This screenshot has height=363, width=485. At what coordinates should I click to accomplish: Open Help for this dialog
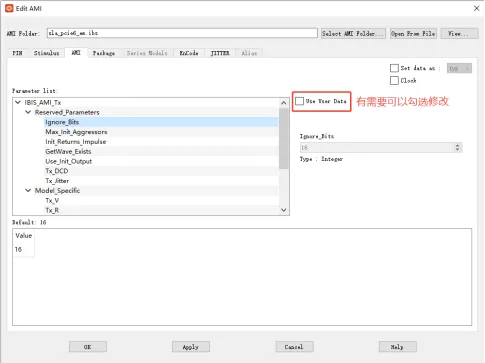tap(398, 347)
